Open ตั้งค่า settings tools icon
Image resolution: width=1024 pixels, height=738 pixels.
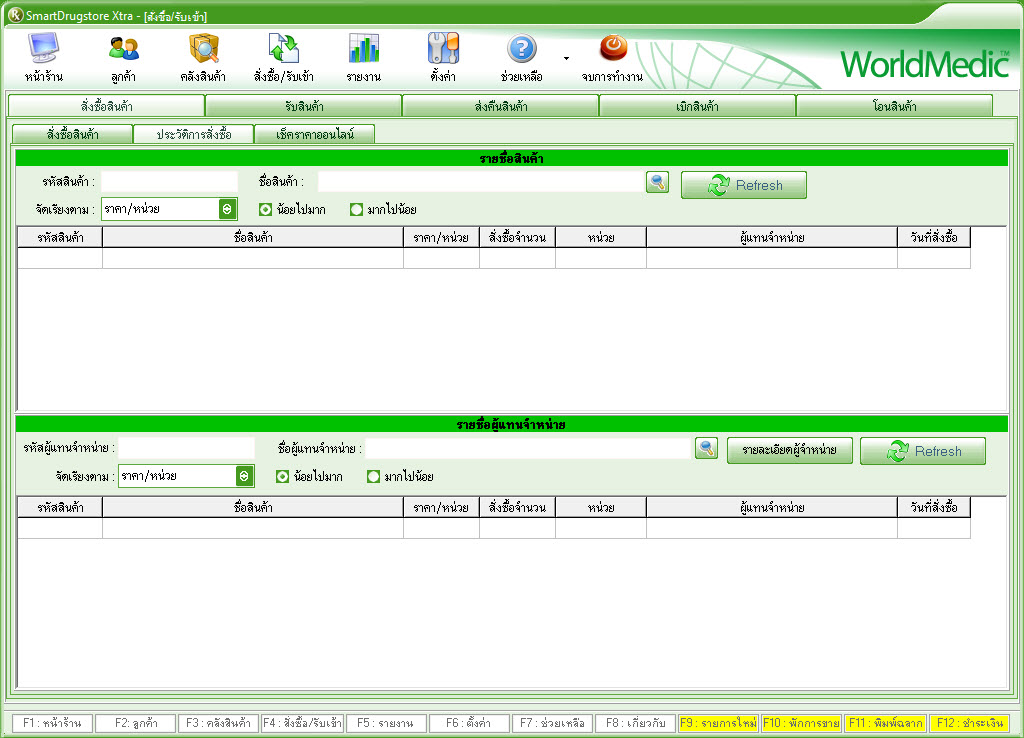tap(443, 50)
